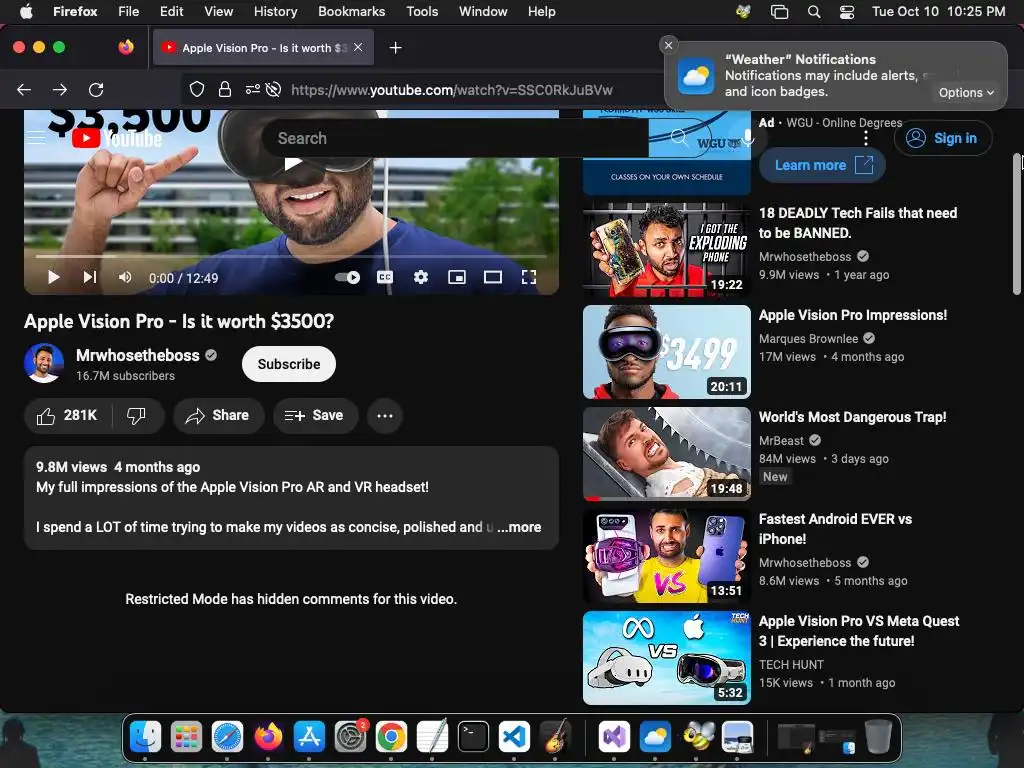The width and height of the screenshot is (1024, 768).
Task: Open Apple Vision Pro Impressions video title
Action: tap(852, 315)
